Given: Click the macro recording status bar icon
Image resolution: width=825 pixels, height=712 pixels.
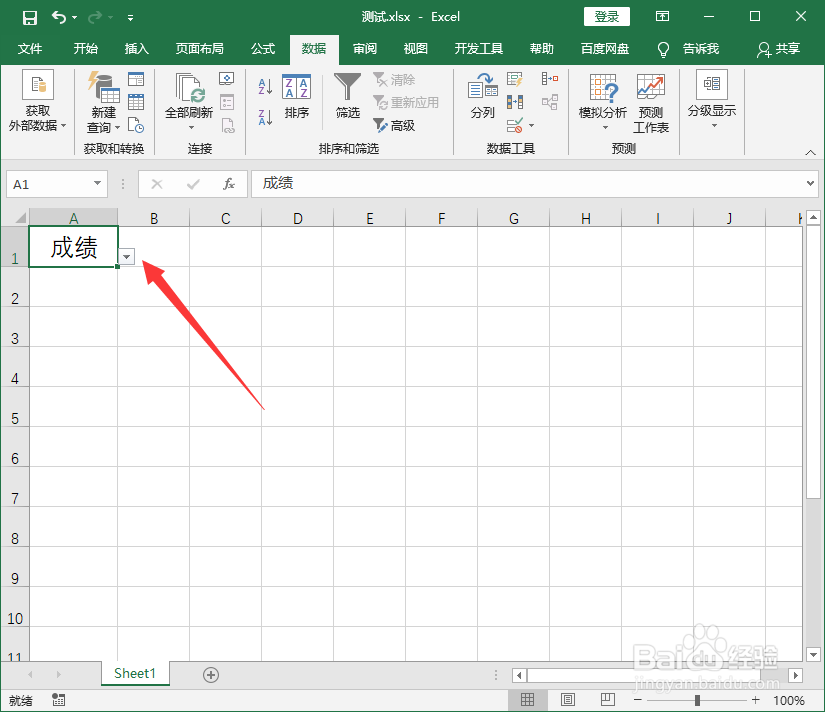Looking at the screenshot, I should click(58, 700).
